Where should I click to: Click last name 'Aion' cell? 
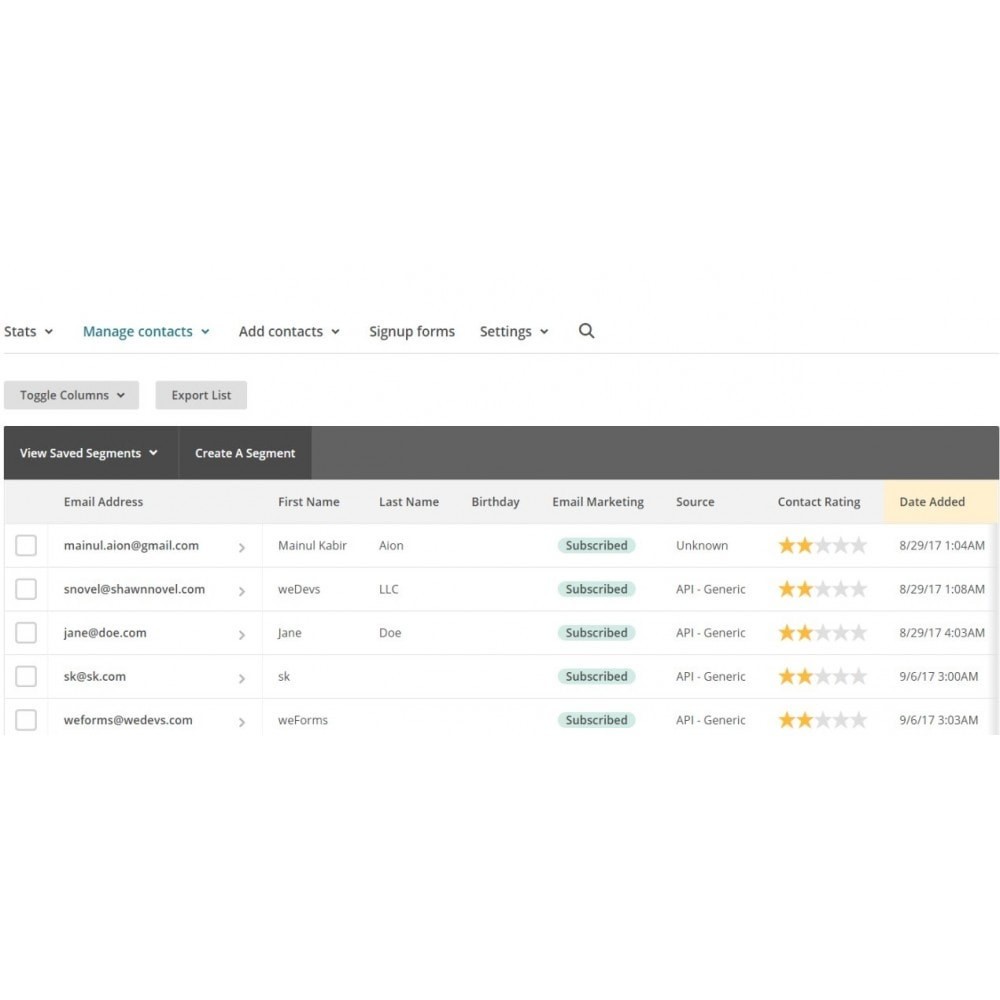(x=391, y=545)
